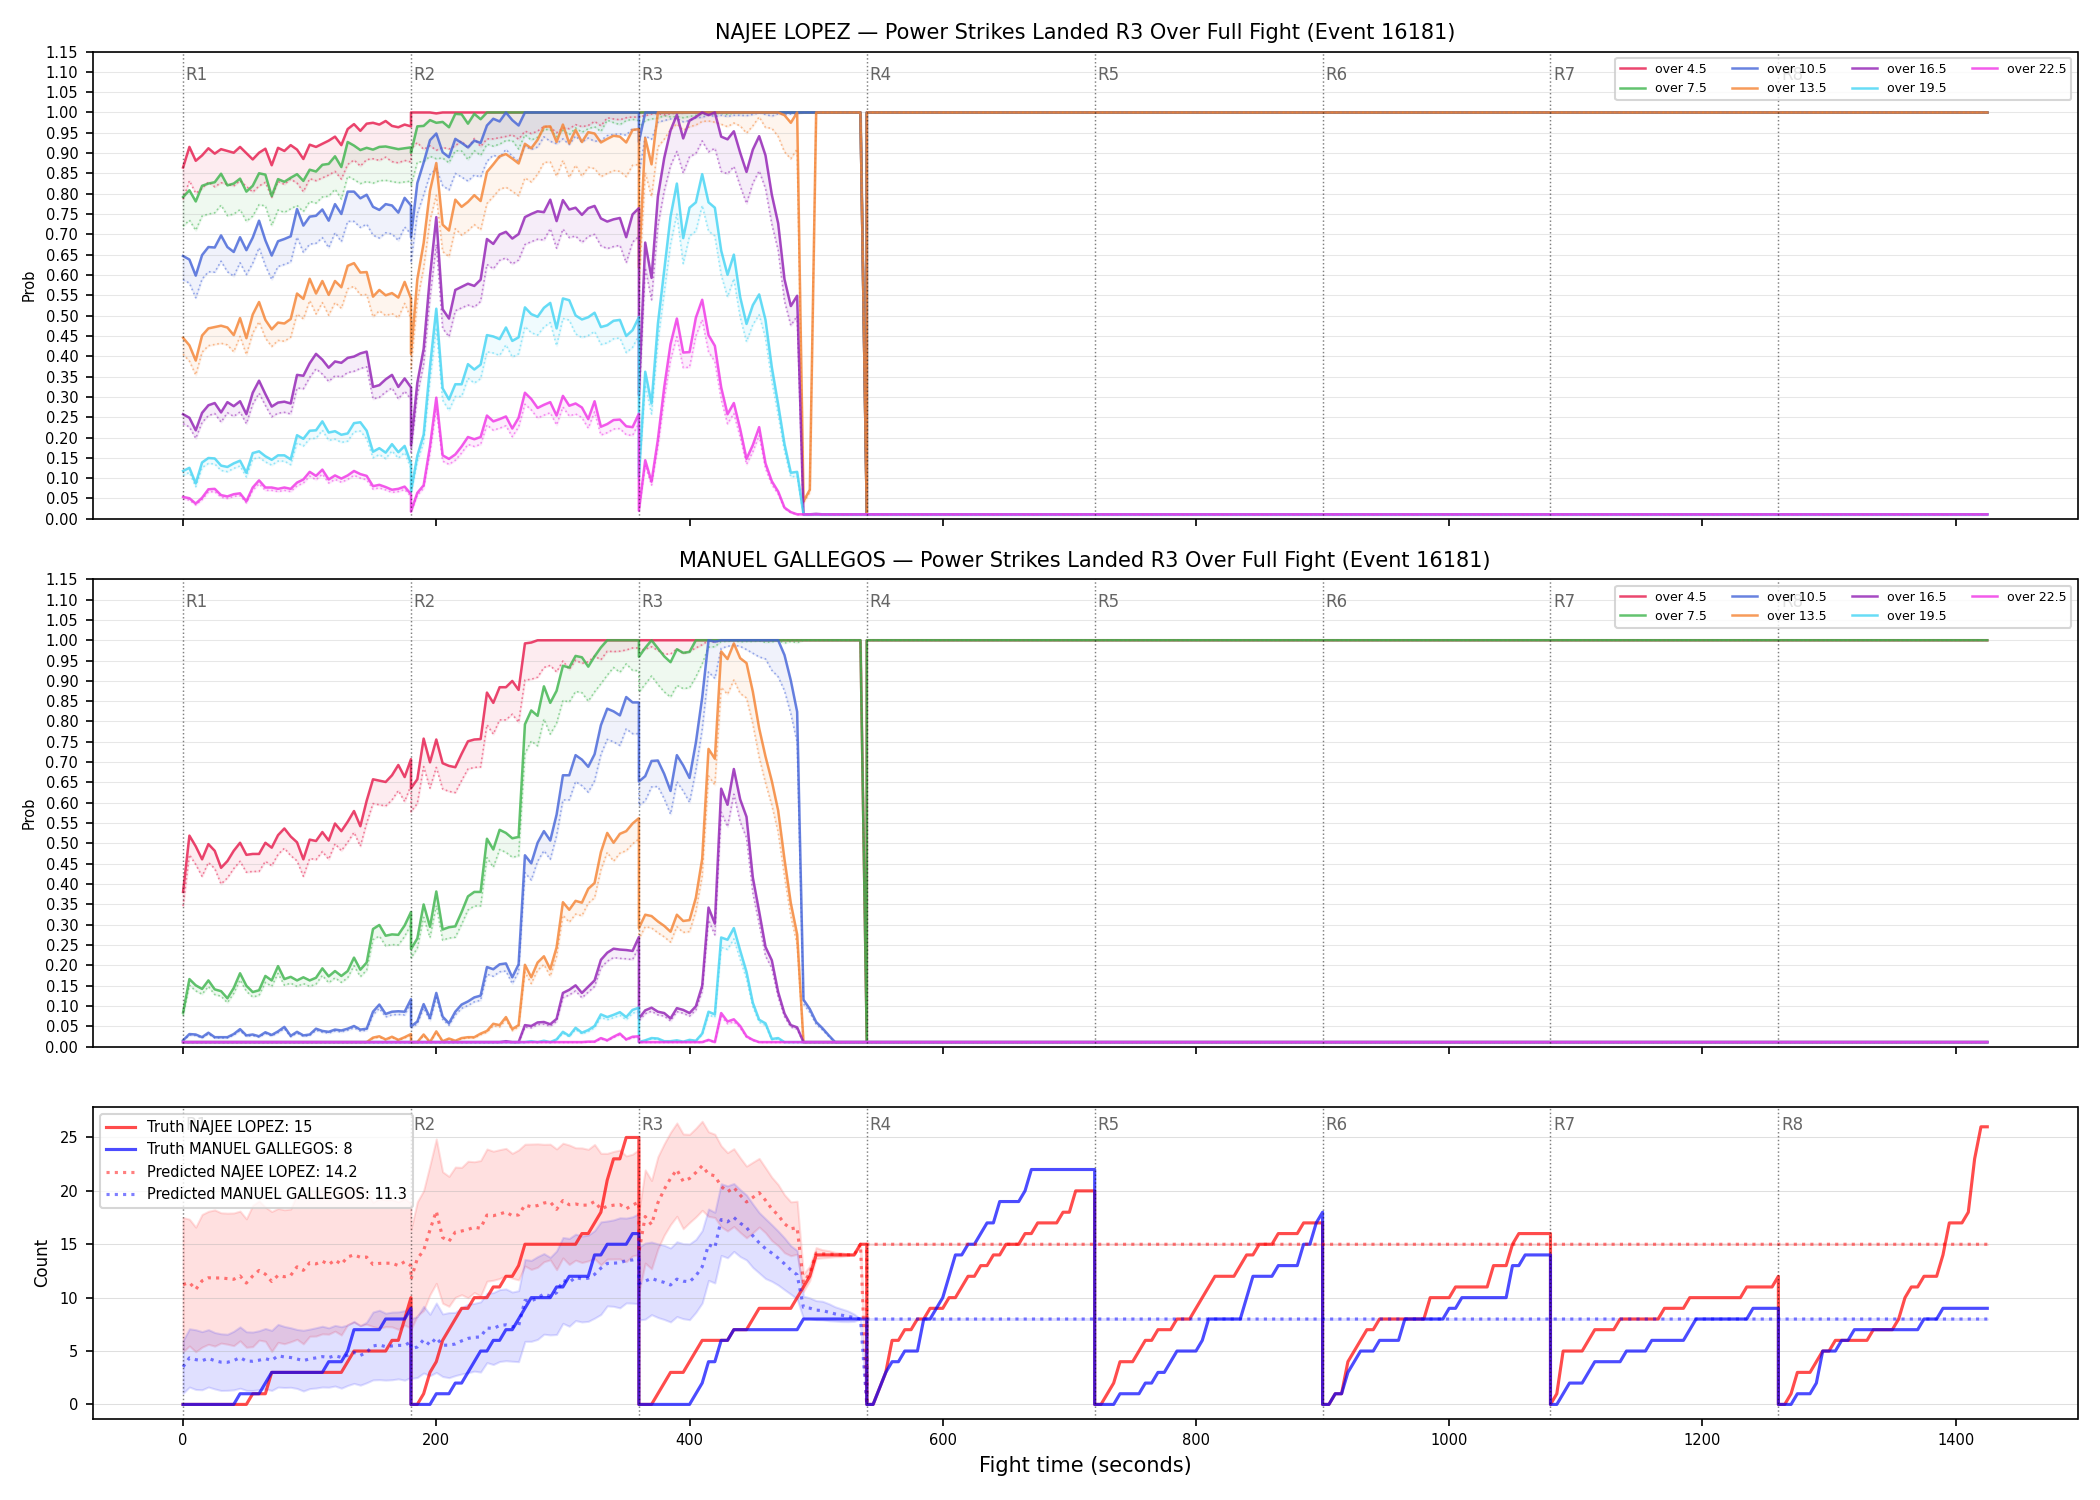Select 'over 19.5' in Najee Lopez legend
Image resolution: width=2100 pixels, height=1500 pixels.
point(1899,88)
